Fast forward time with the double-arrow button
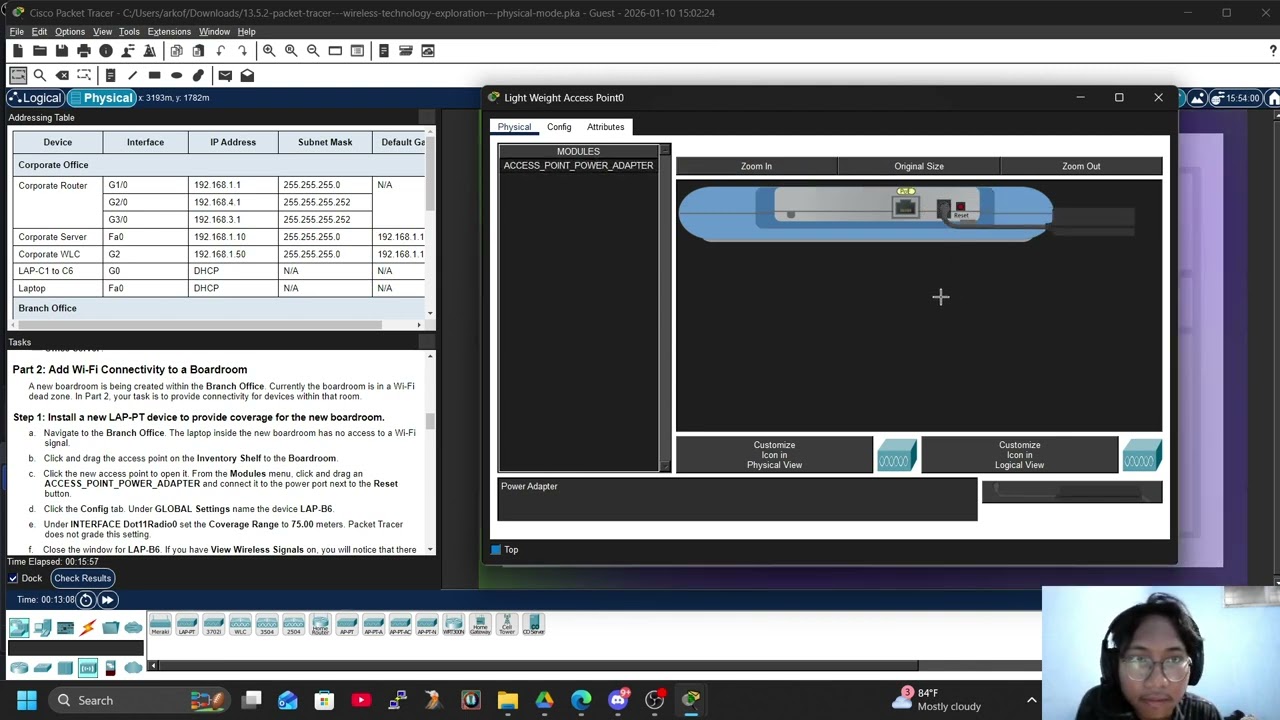Viewport: 1280px width, 720px height. (x=107, y=600)
